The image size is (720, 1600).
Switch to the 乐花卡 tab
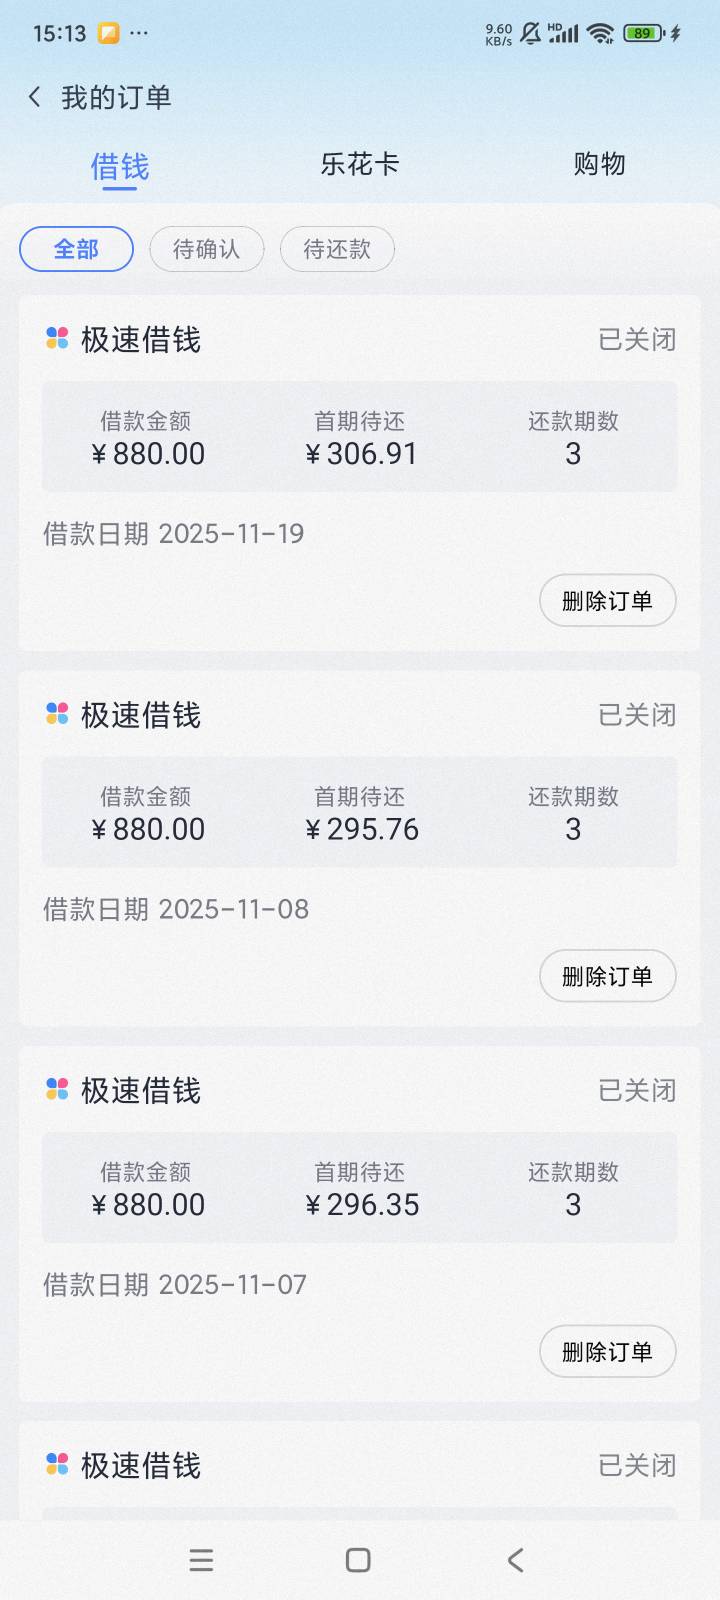pos(359,164)
